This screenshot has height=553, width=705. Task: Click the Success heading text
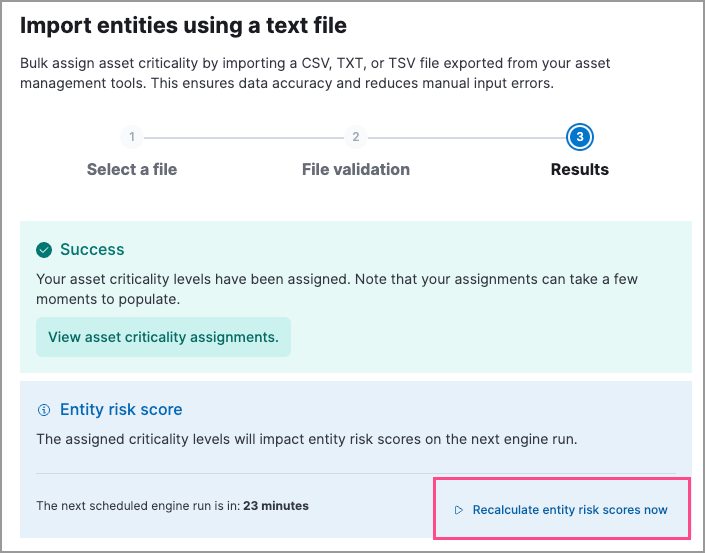pyautogui.click(x=92, y=250)
